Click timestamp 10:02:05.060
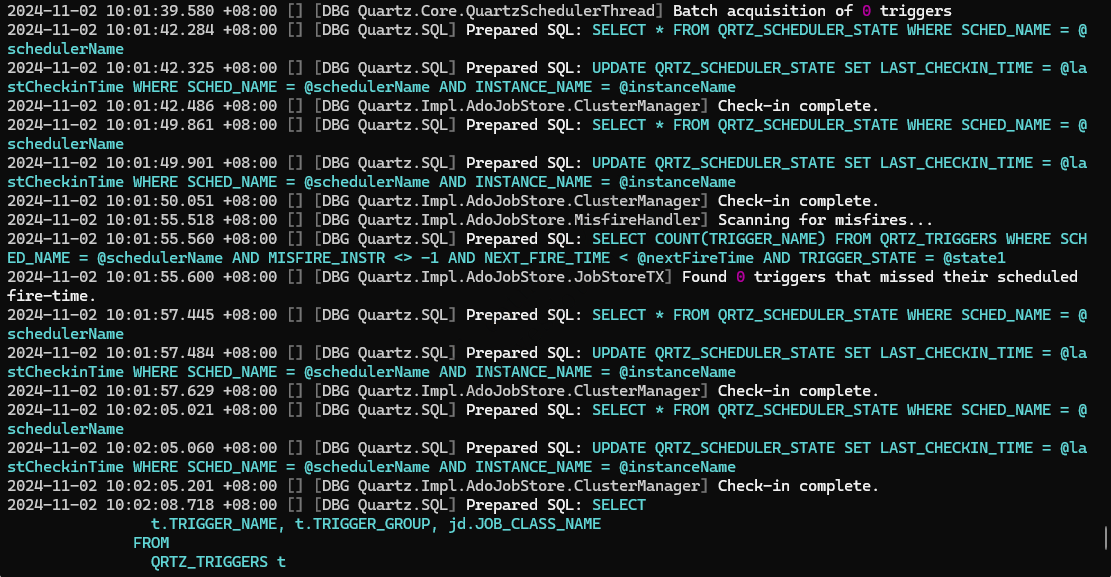This screenshot has width=1111, height=577. [160, 448]
